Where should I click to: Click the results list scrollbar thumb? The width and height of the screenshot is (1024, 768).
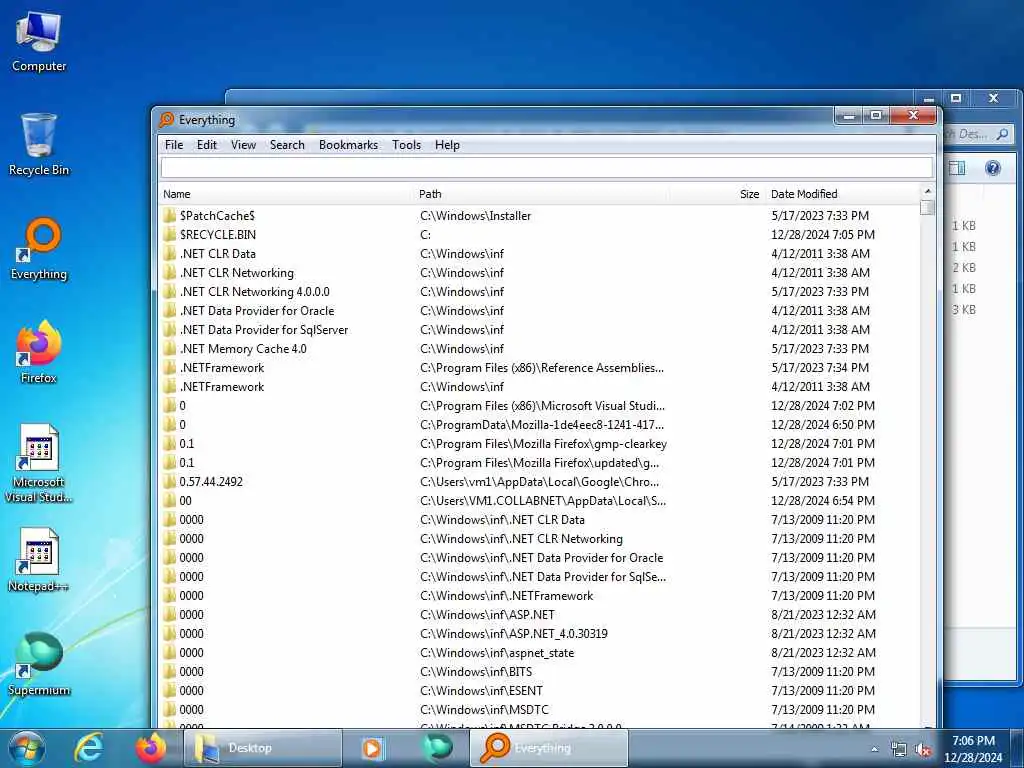pyautogui.click(x=927, y=207)
